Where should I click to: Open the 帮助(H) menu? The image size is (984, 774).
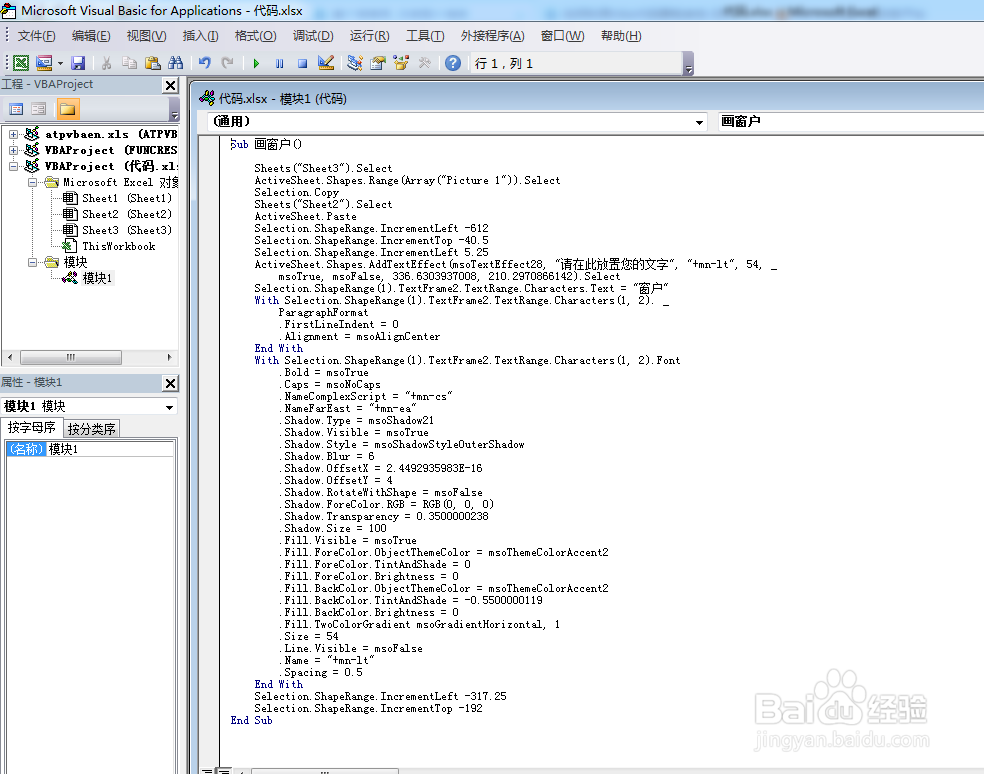621,36
